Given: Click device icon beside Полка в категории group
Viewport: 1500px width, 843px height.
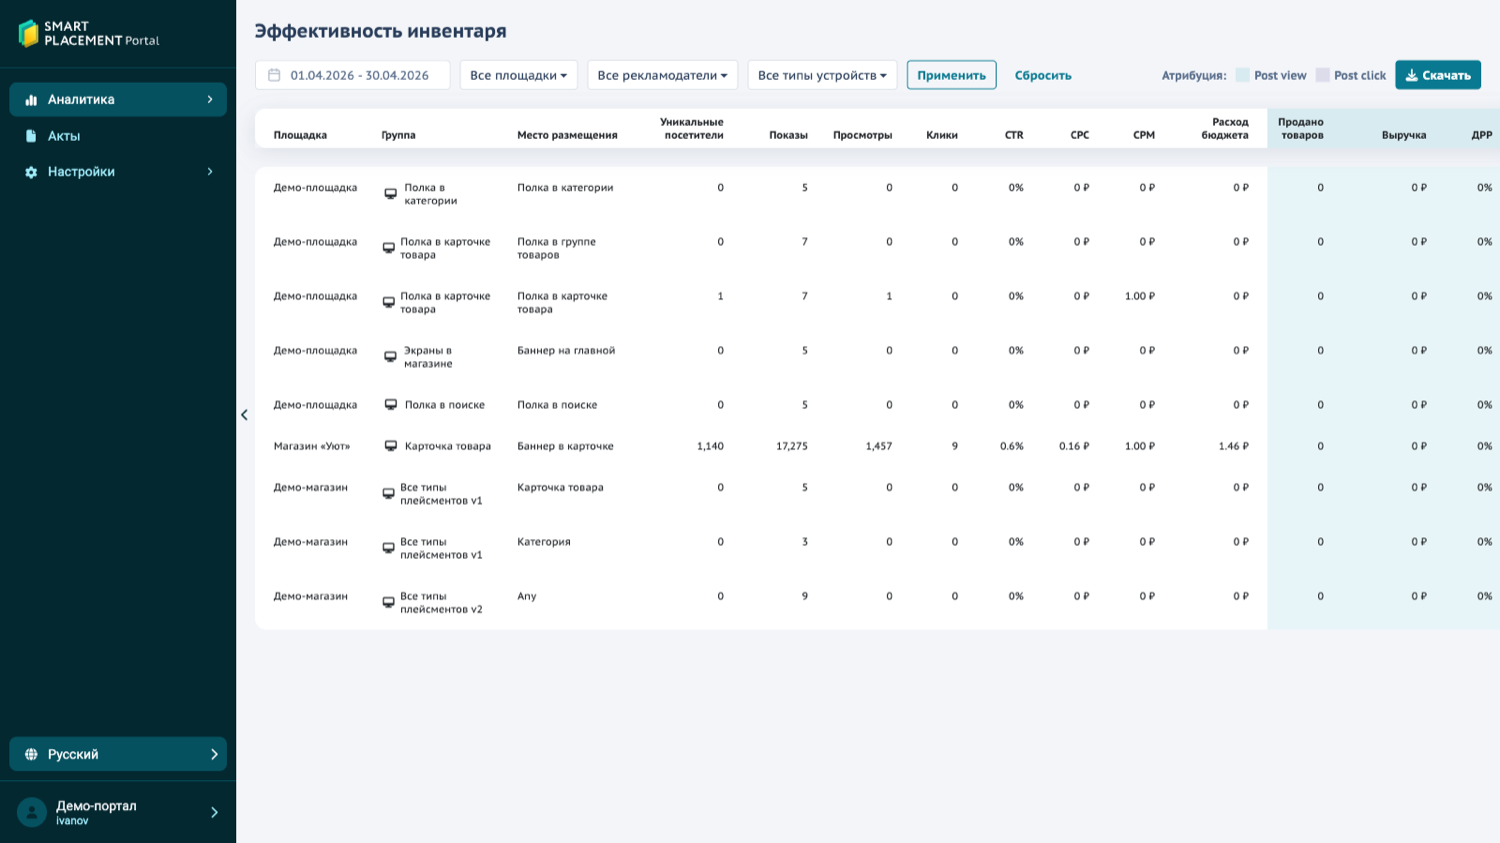Looking at the screenshot, I should (x=391, y=194).
